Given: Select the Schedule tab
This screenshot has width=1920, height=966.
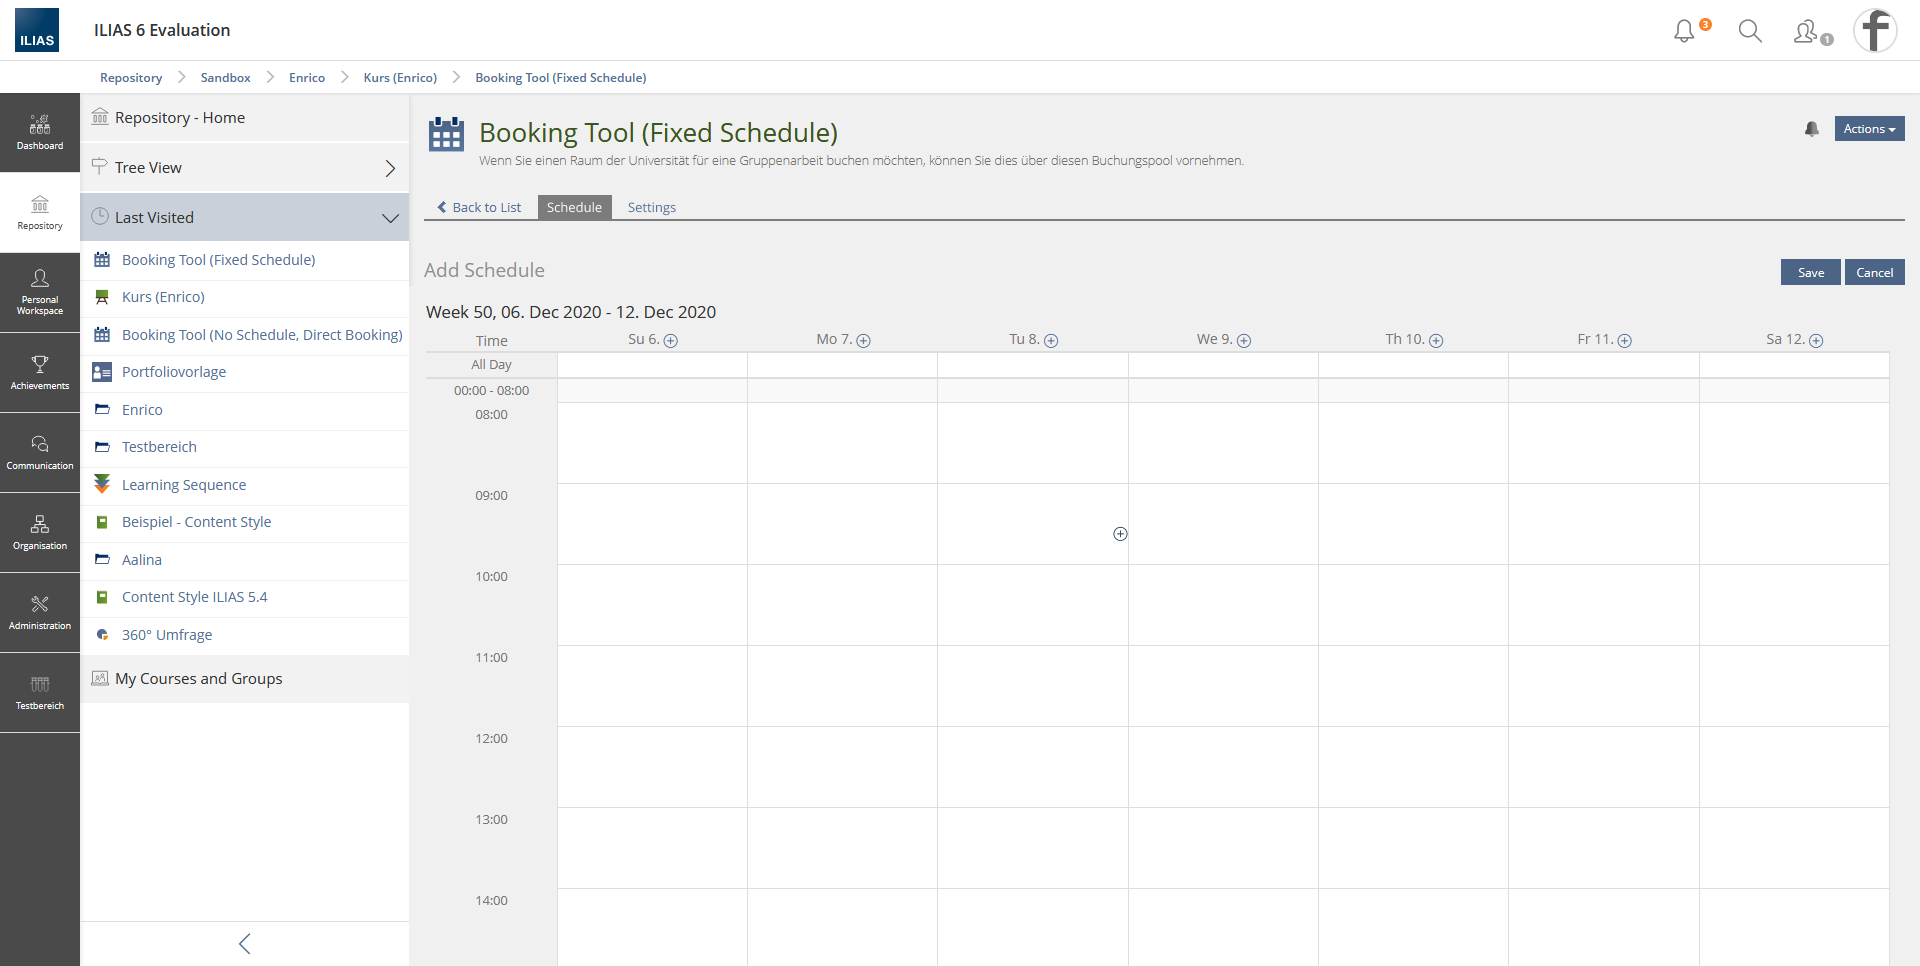Looking at the screenshot, I should point(574,207).
